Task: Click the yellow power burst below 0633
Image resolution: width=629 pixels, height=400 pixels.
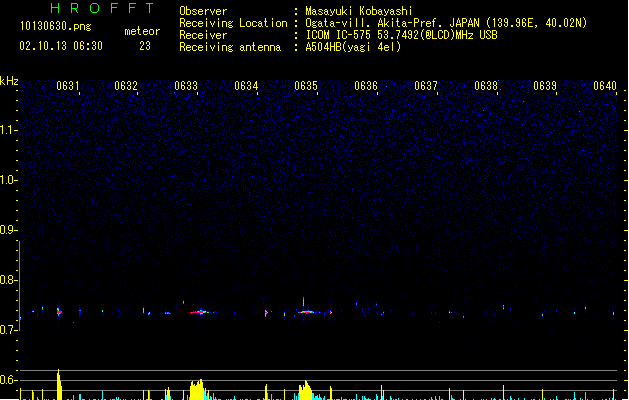Action: (x=197, y=390)
